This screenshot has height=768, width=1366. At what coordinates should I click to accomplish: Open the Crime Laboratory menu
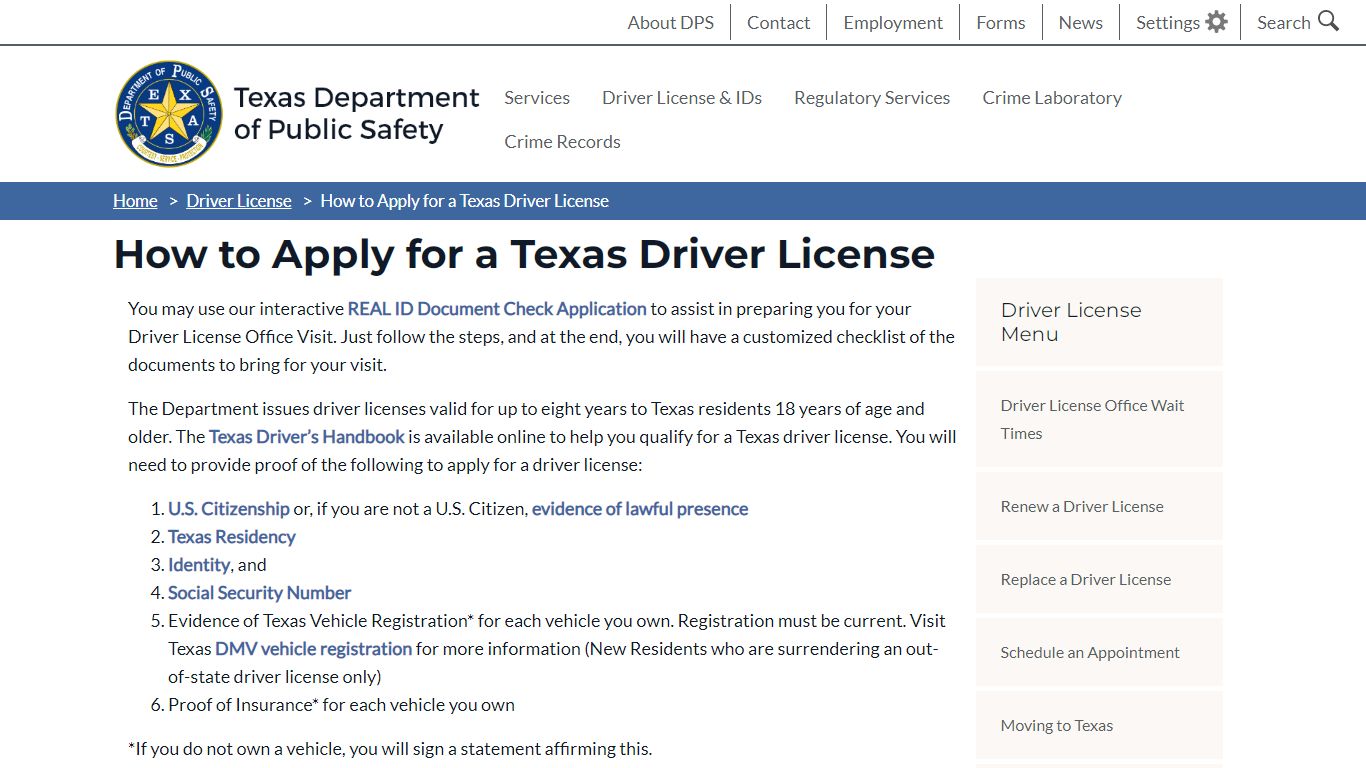[x=1052, y=97]
